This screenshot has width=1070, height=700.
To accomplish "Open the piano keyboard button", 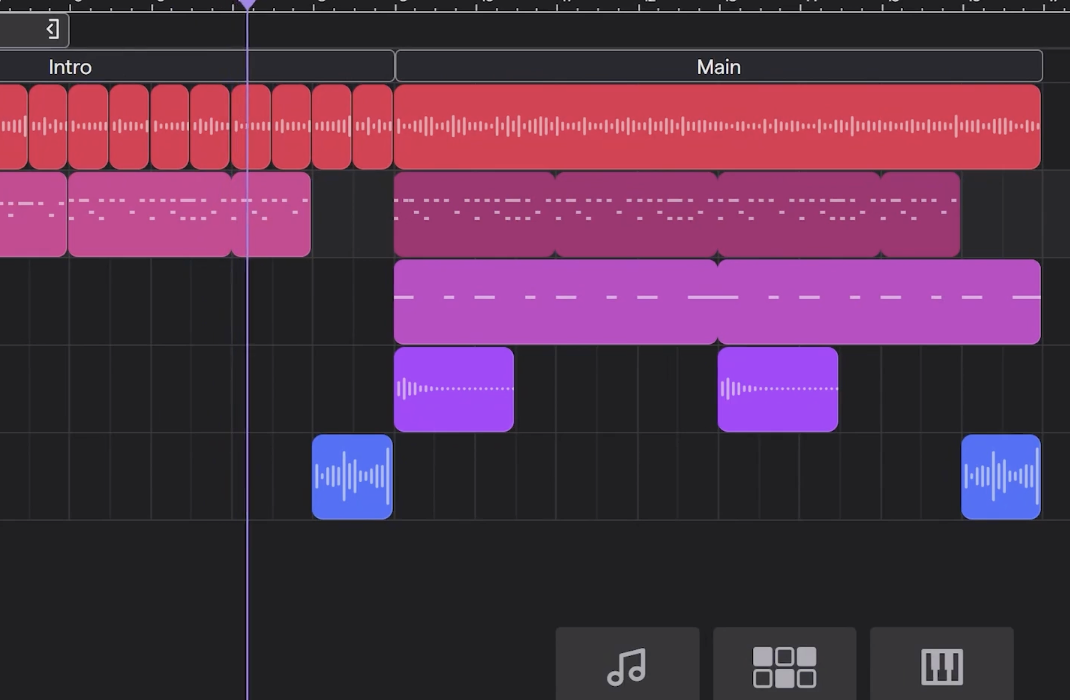I will click(942, 665).
